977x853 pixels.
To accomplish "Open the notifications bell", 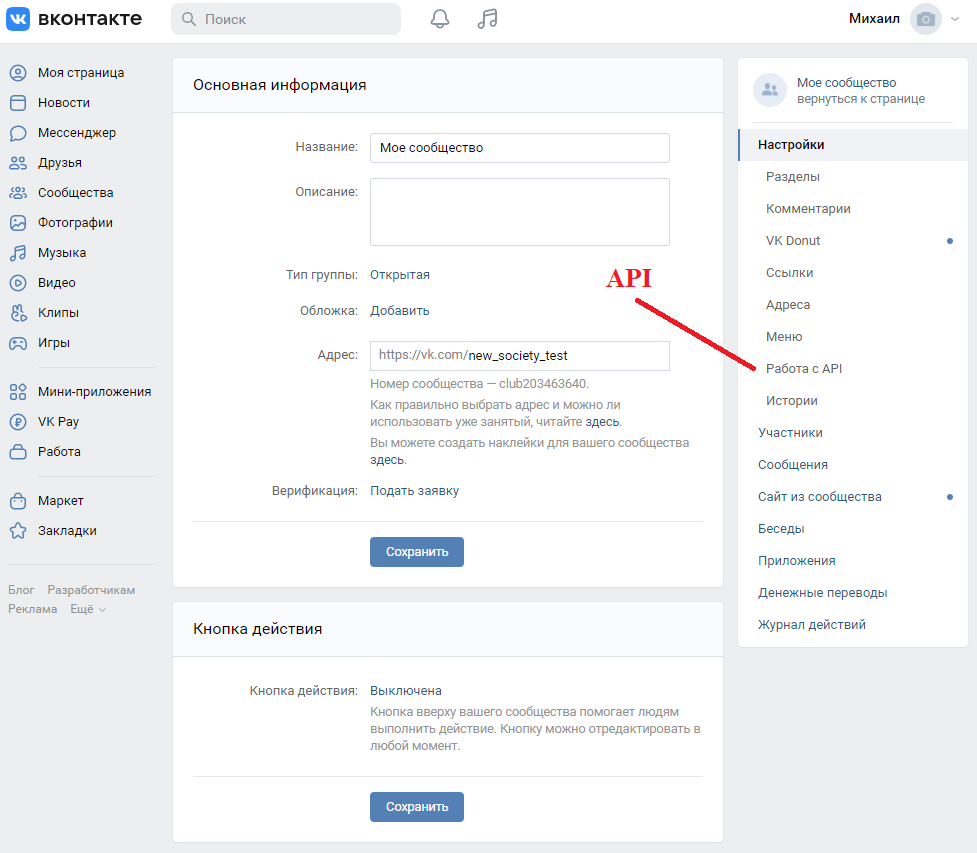I will pyautogui.click(x=440, y=19).
